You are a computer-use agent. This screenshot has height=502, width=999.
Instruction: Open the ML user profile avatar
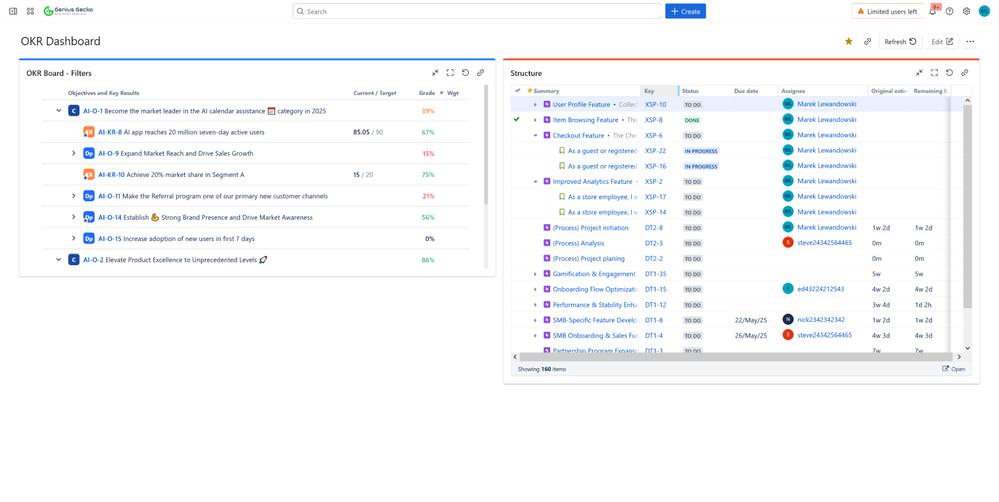[x=984, y=11]
